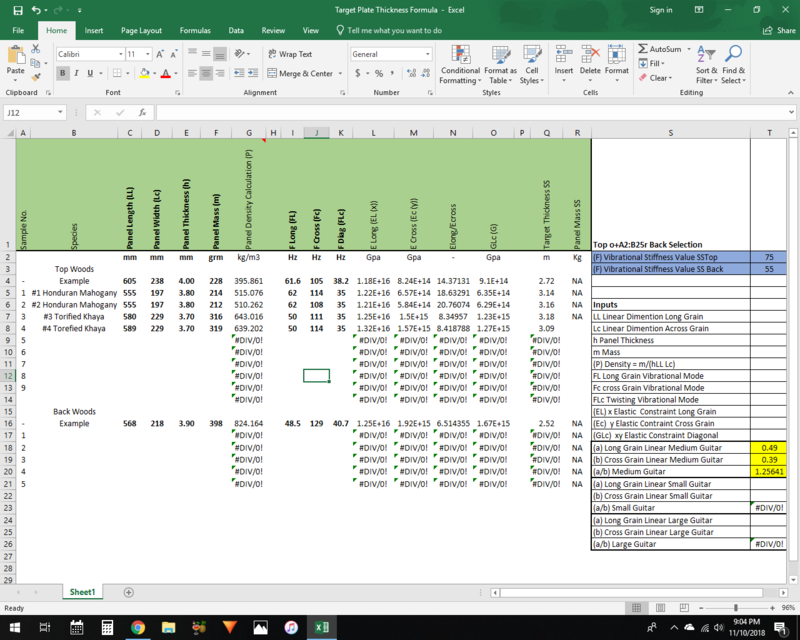Click the zoom slider handle
800x640 pixels.
tap(735, 607)
